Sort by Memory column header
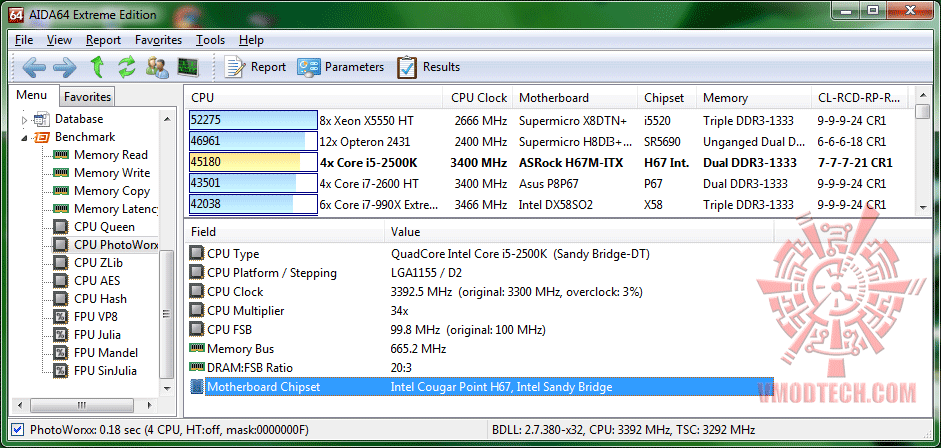 [x=754, y=98]
